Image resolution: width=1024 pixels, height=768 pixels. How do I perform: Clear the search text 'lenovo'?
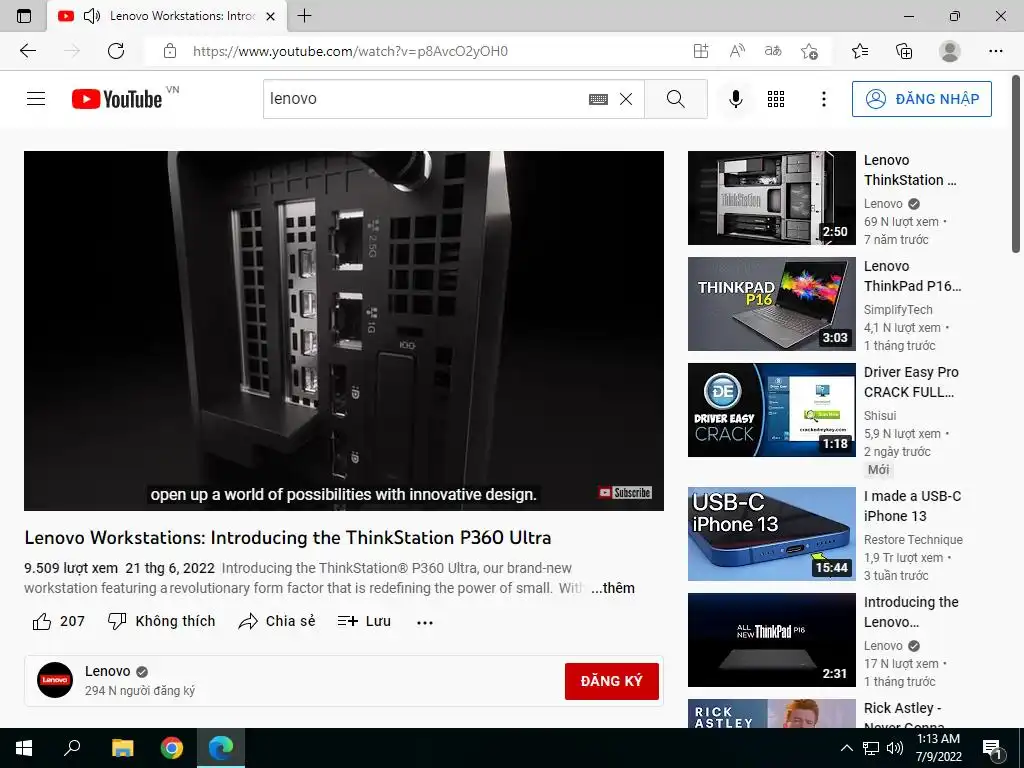pos(626,99)
